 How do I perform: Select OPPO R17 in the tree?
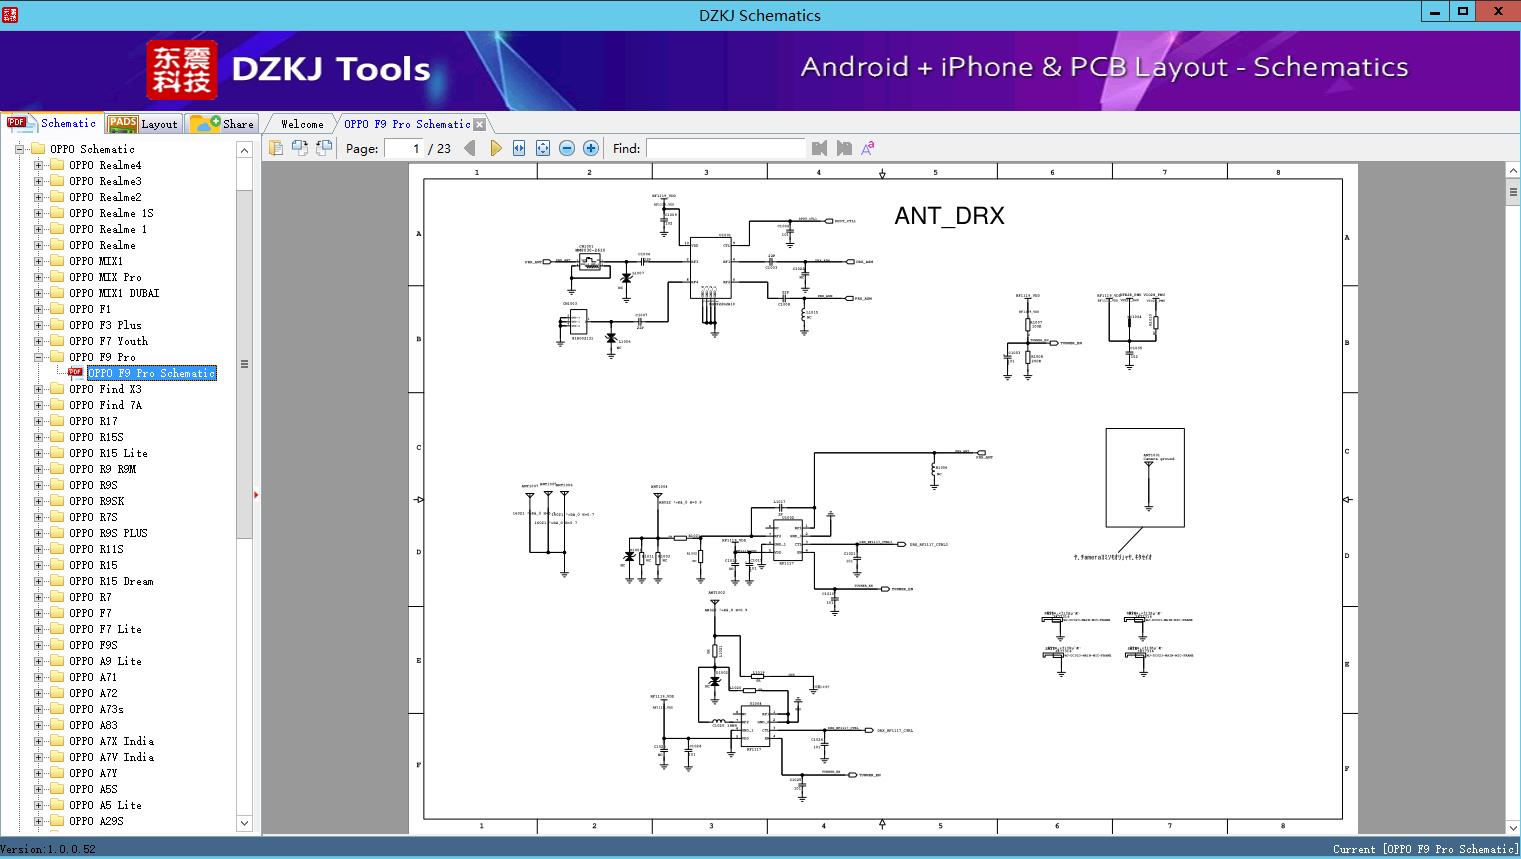pyautogui.click(x=93, y=421)
